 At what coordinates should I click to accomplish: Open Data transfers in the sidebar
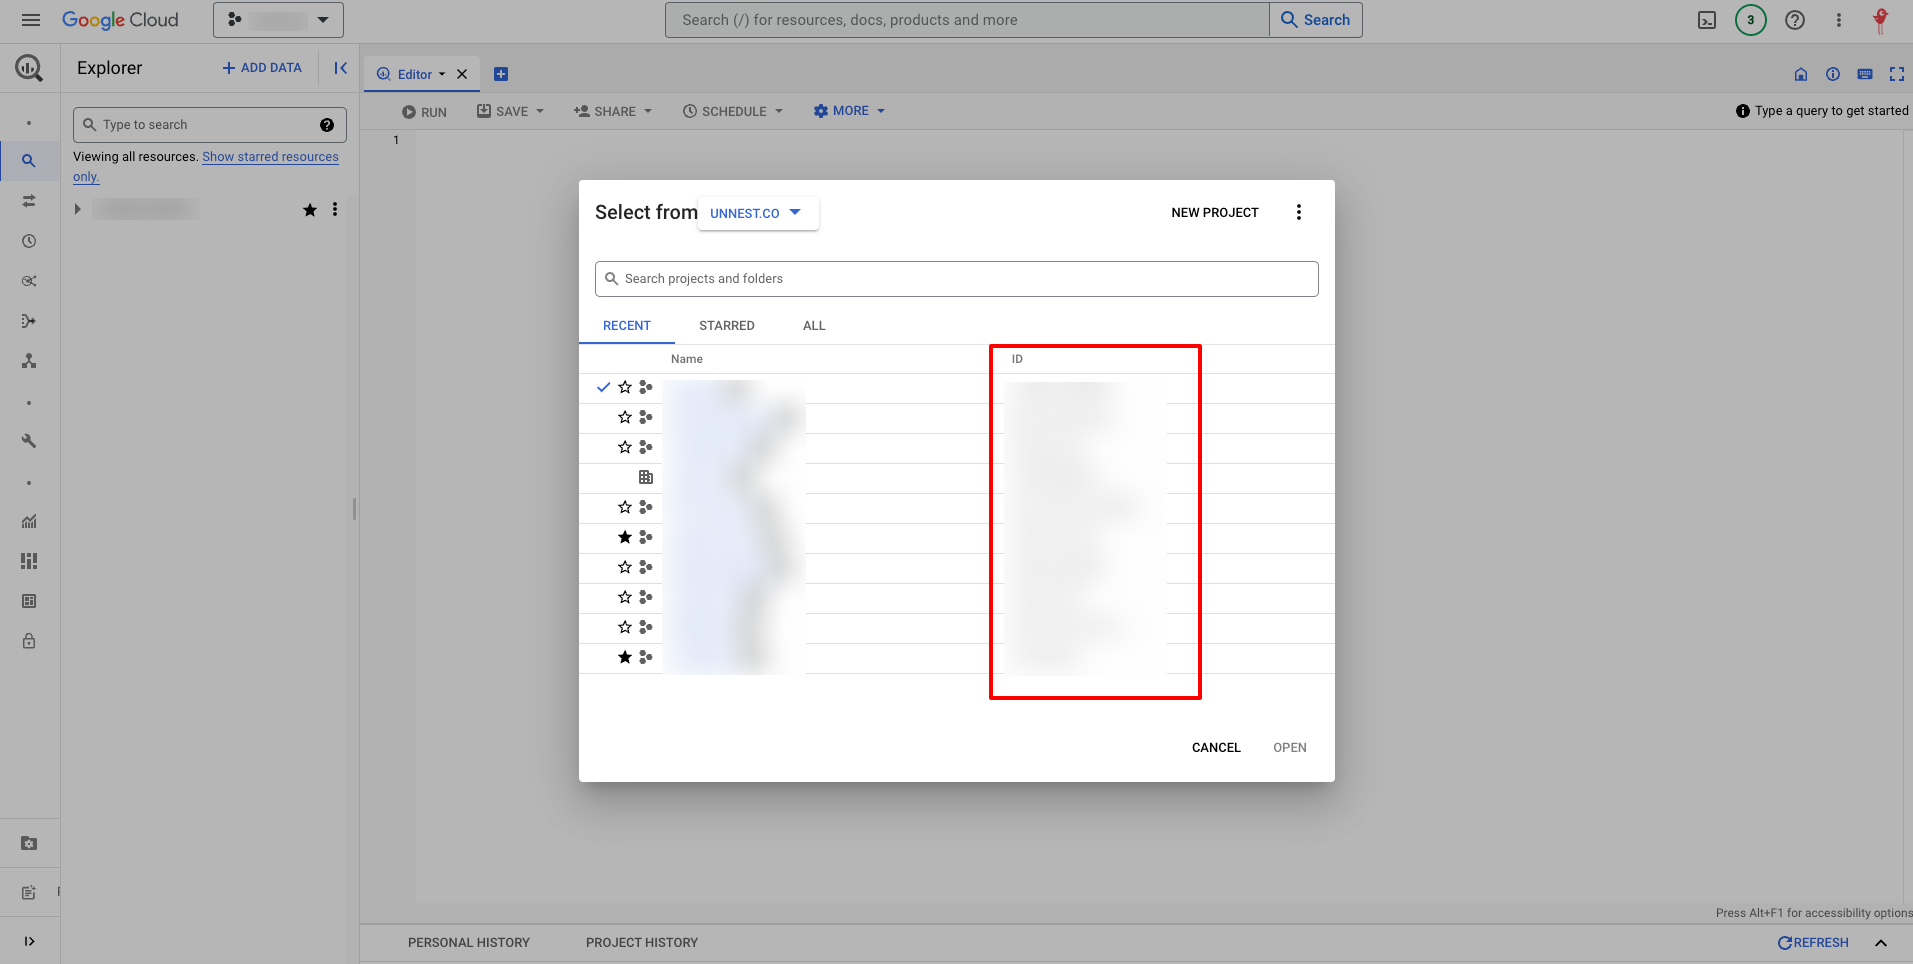(x=29, y=201)
